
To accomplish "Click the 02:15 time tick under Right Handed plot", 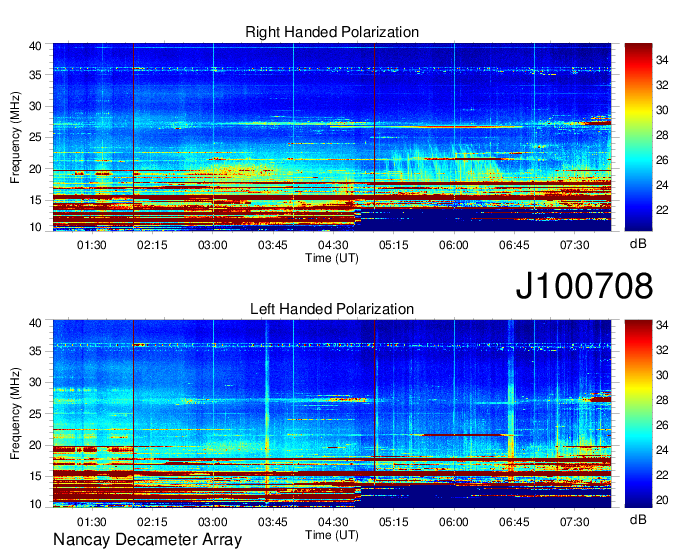I will (x=152, y=245).
